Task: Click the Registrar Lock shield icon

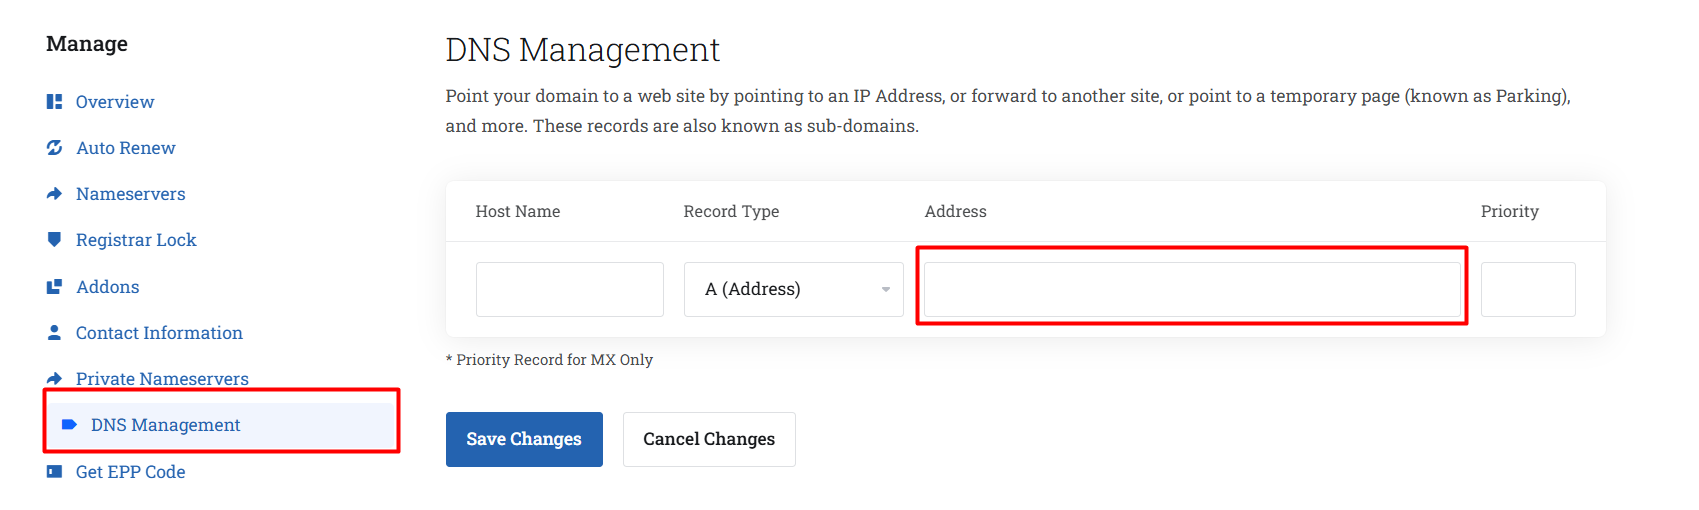Action: [54, 239]
